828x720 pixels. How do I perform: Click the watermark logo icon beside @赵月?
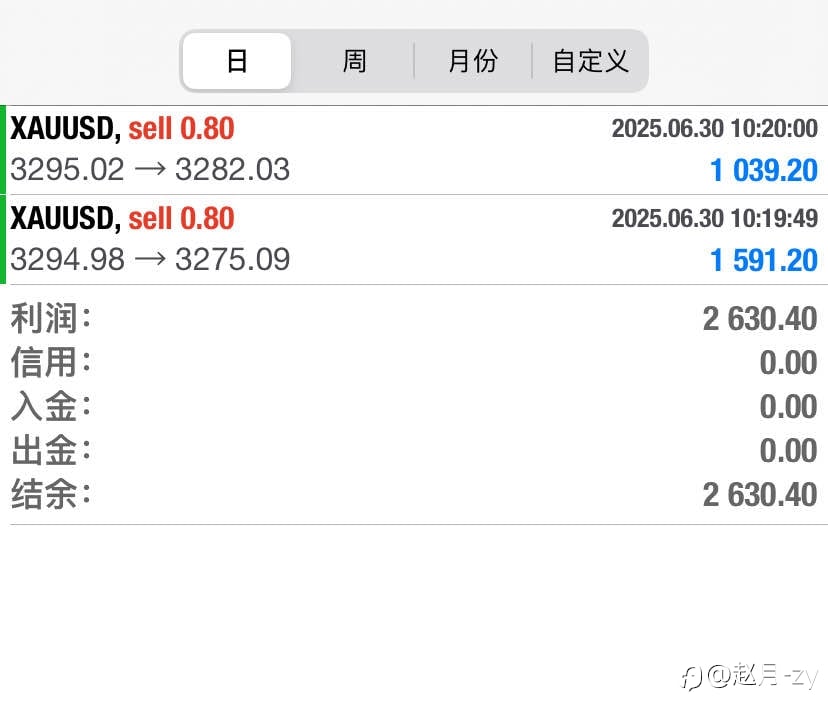click(691, 677)
